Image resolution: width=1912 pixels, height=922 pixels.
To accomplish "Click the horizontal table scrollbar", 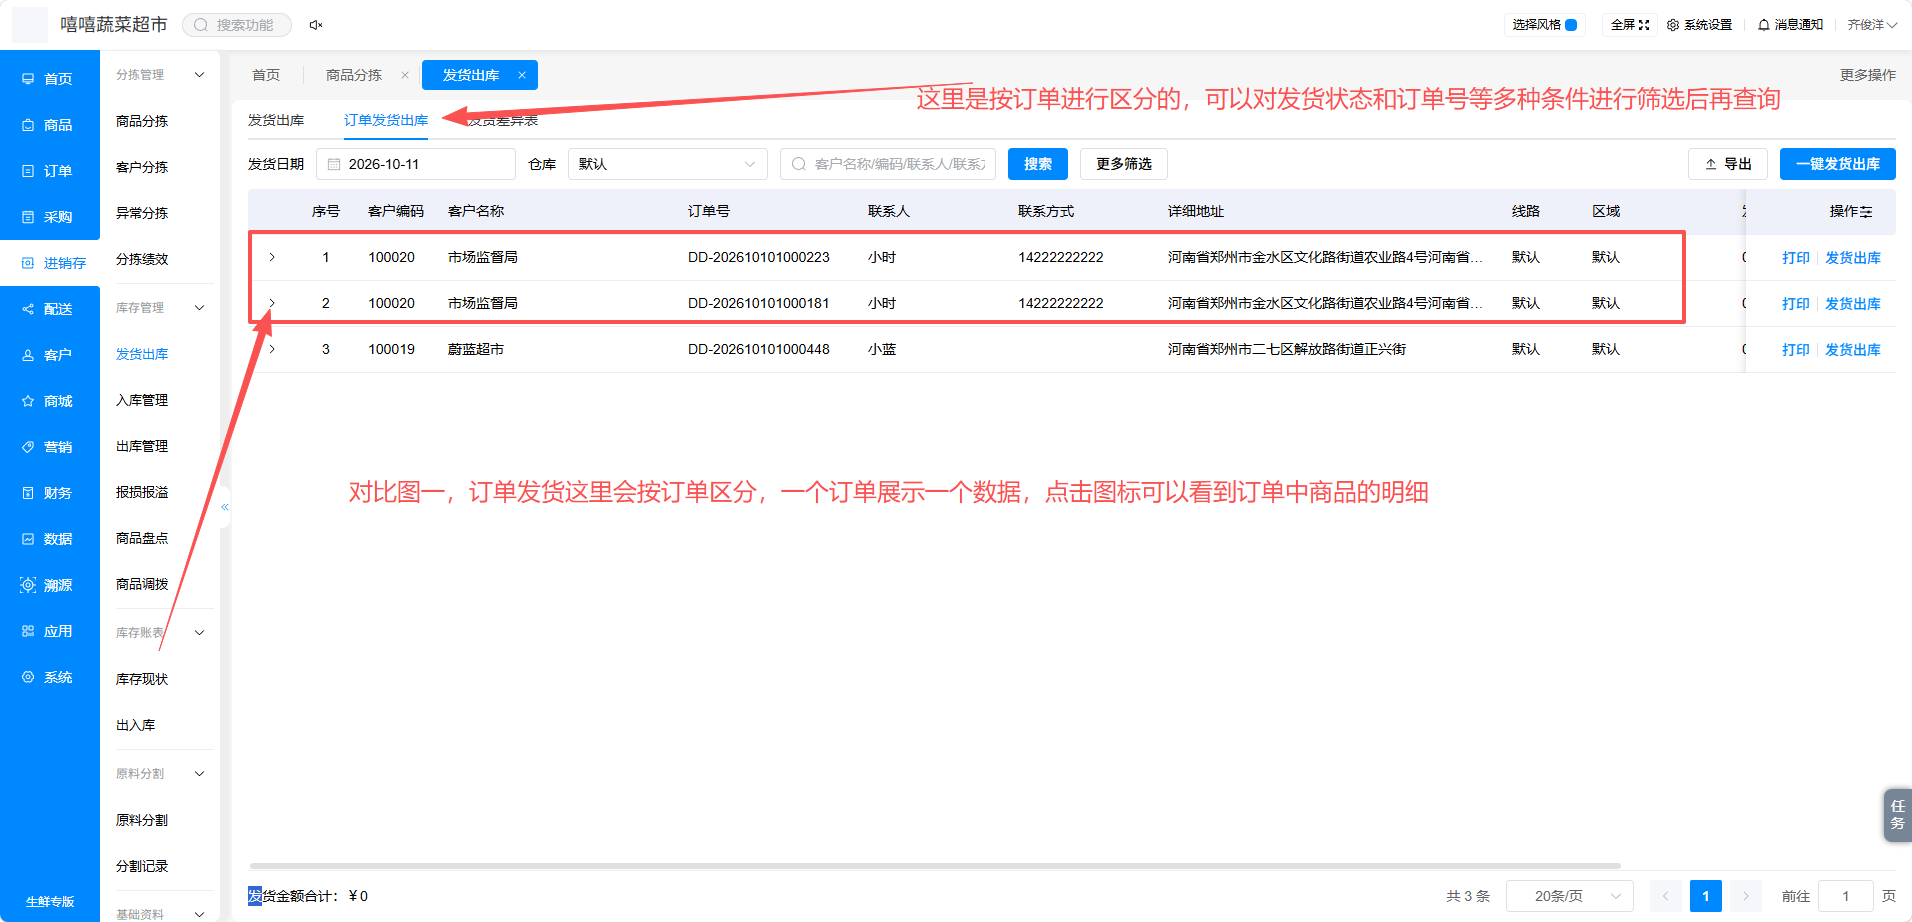I will point(935,866).
